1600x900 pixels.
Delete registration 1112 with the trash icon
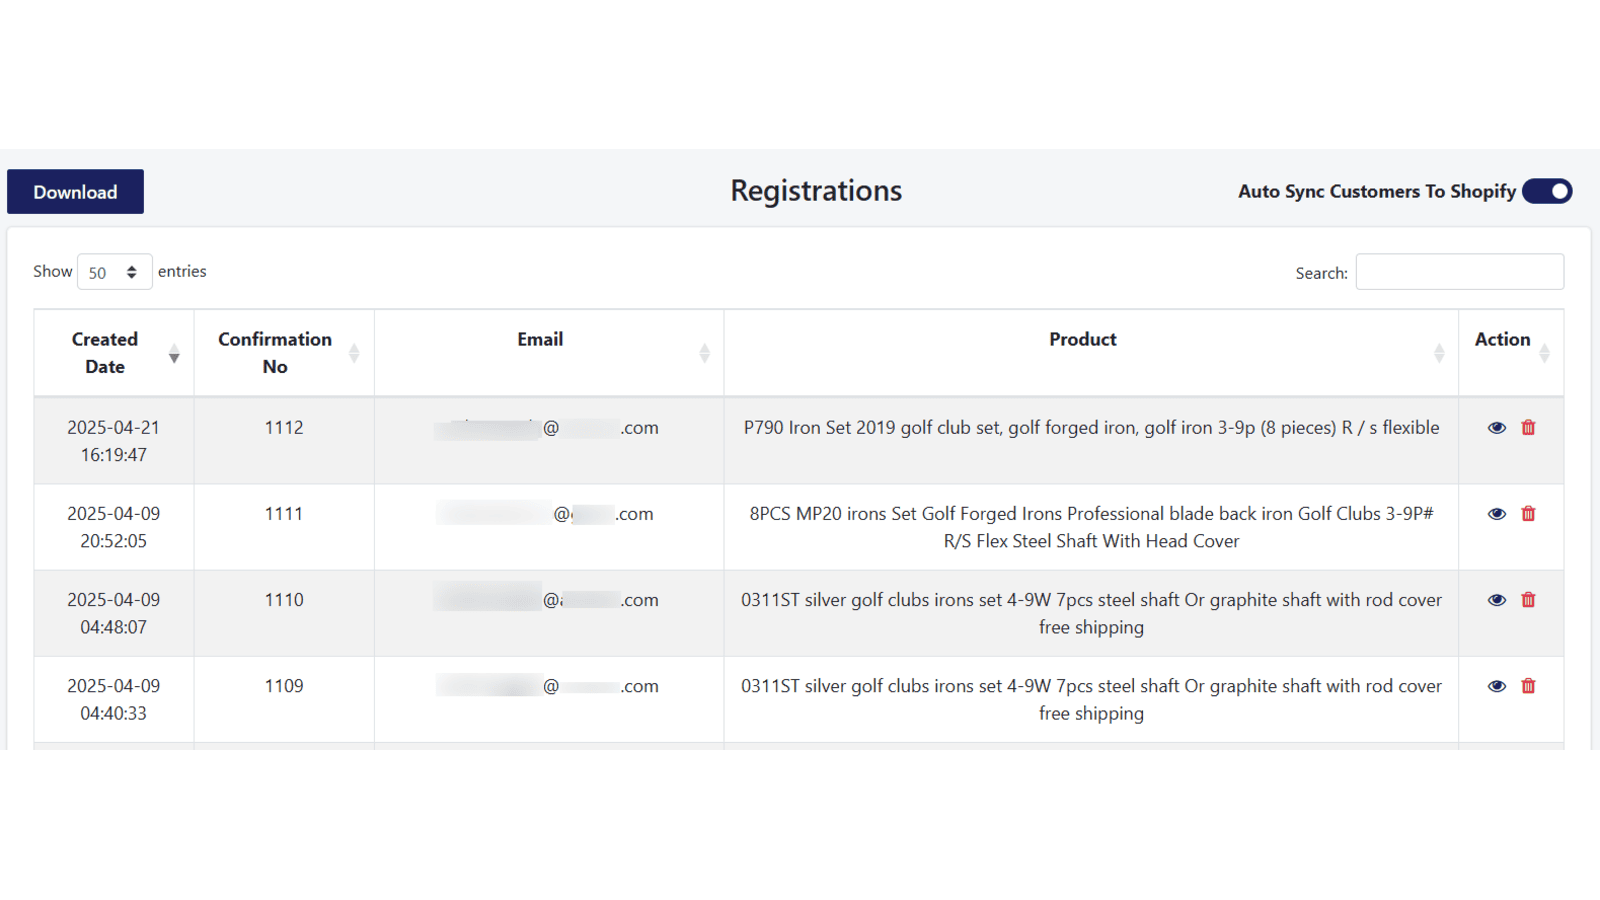pyautogui.click(x=1528, y=428)
